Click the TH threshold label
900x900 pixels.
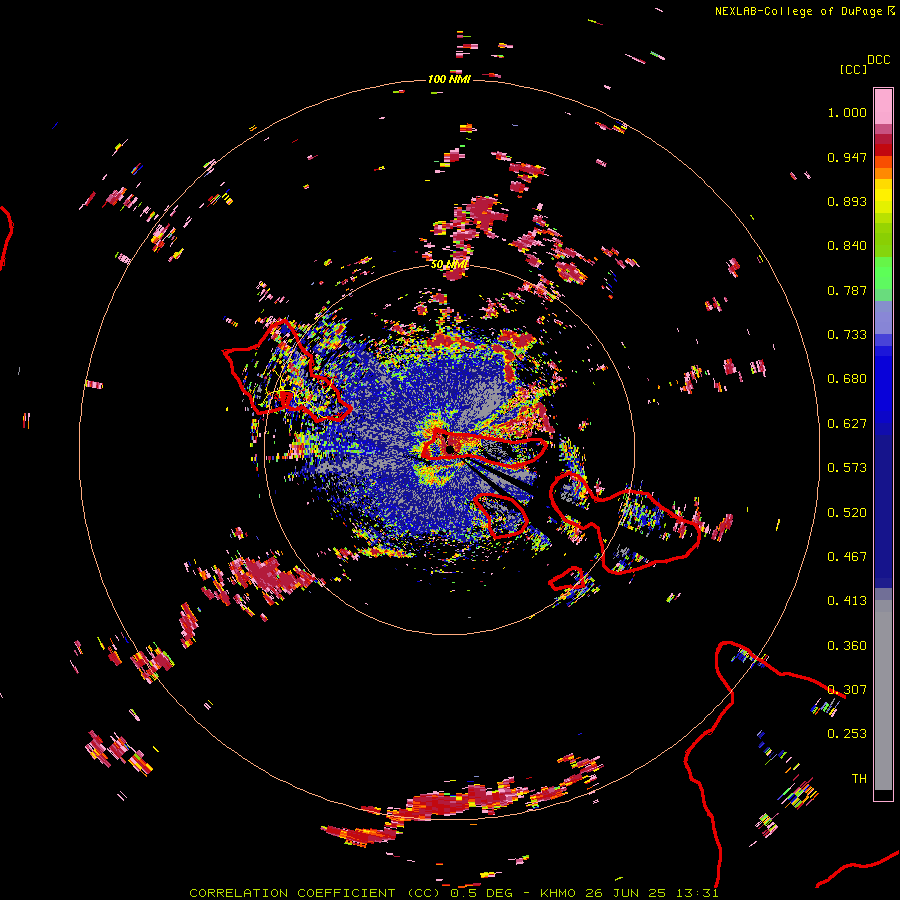point(859,779)
